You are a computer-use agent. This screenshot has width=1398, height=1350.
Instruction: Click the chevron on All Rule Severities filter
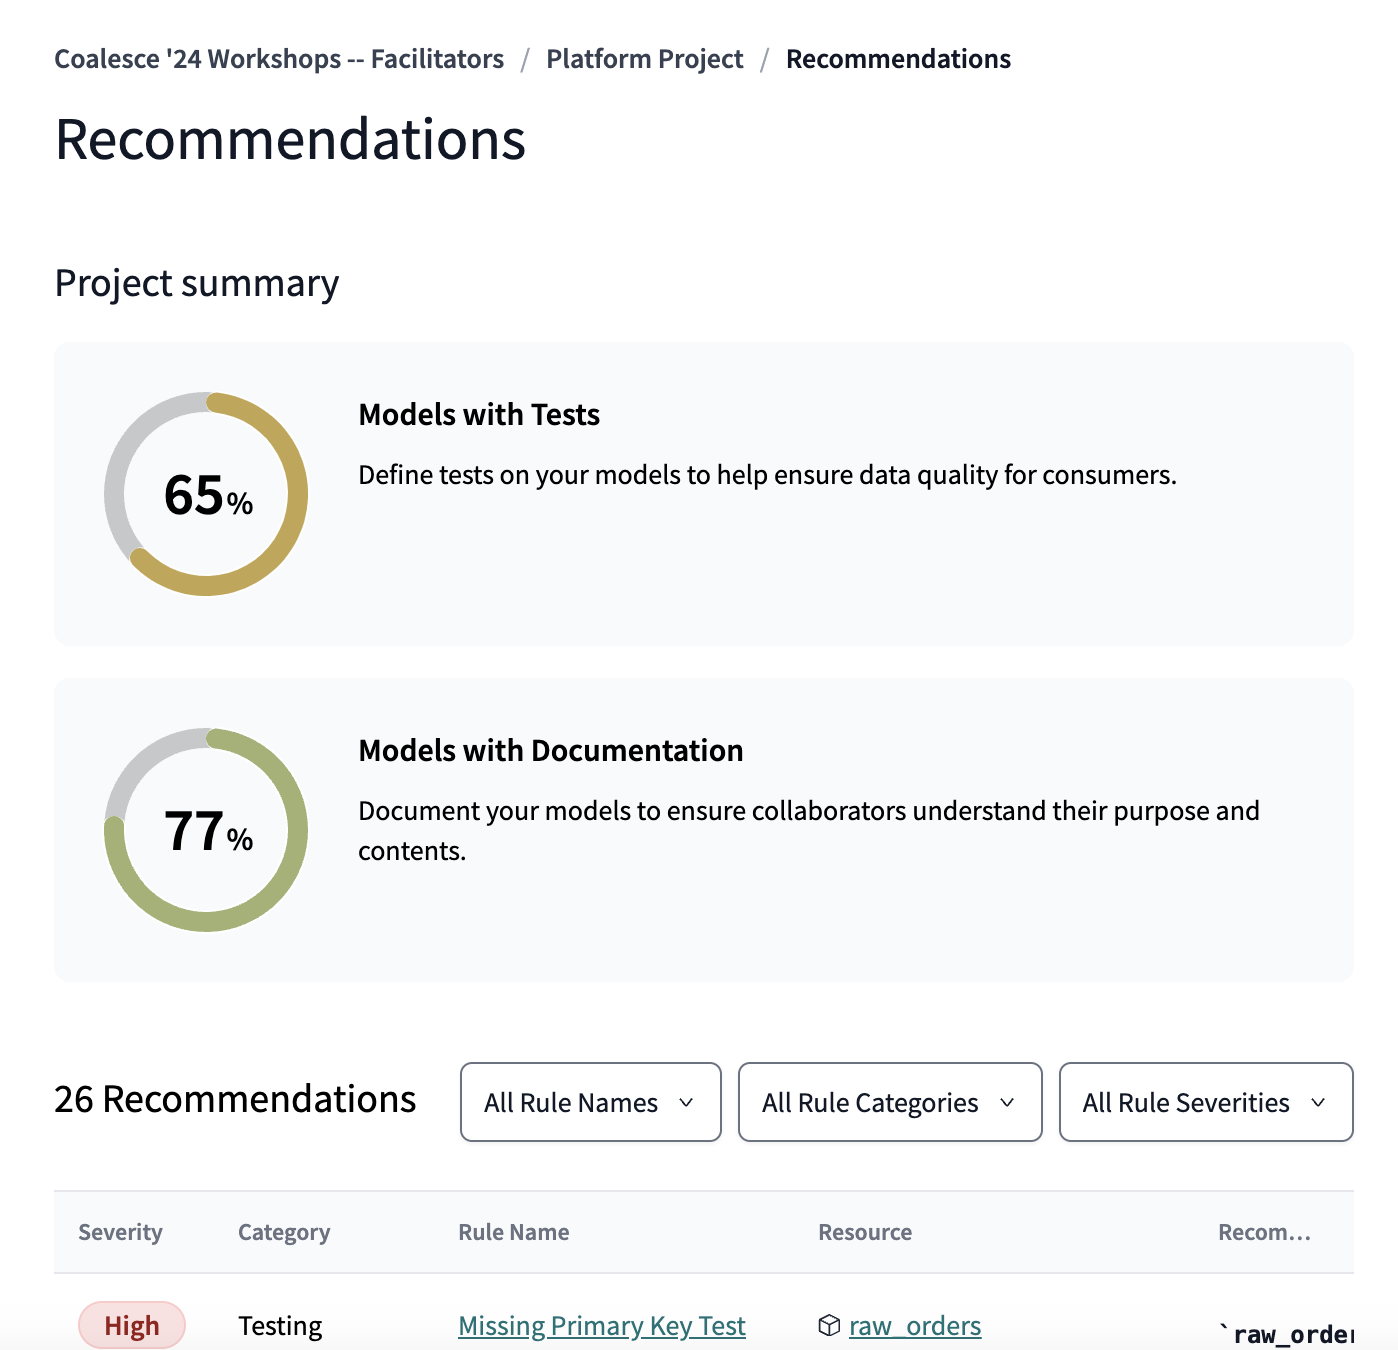pos(1319,1103)
